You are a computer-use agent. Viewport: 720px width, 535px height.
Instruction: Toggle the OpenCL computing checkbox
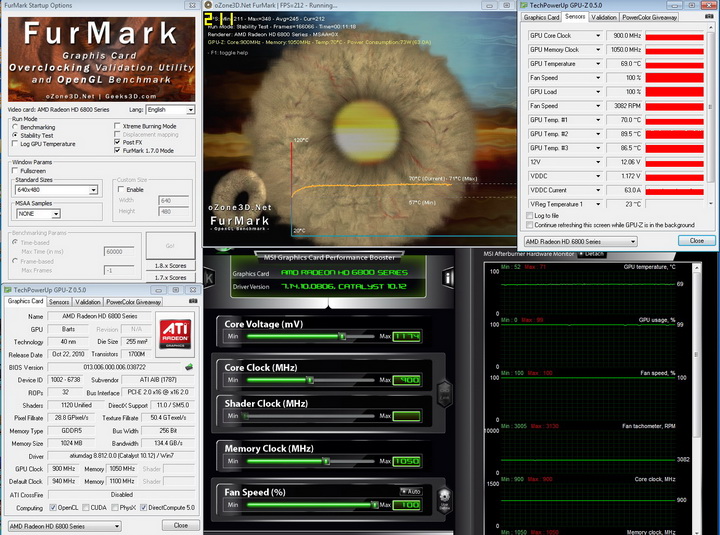[x=53, y=507]
